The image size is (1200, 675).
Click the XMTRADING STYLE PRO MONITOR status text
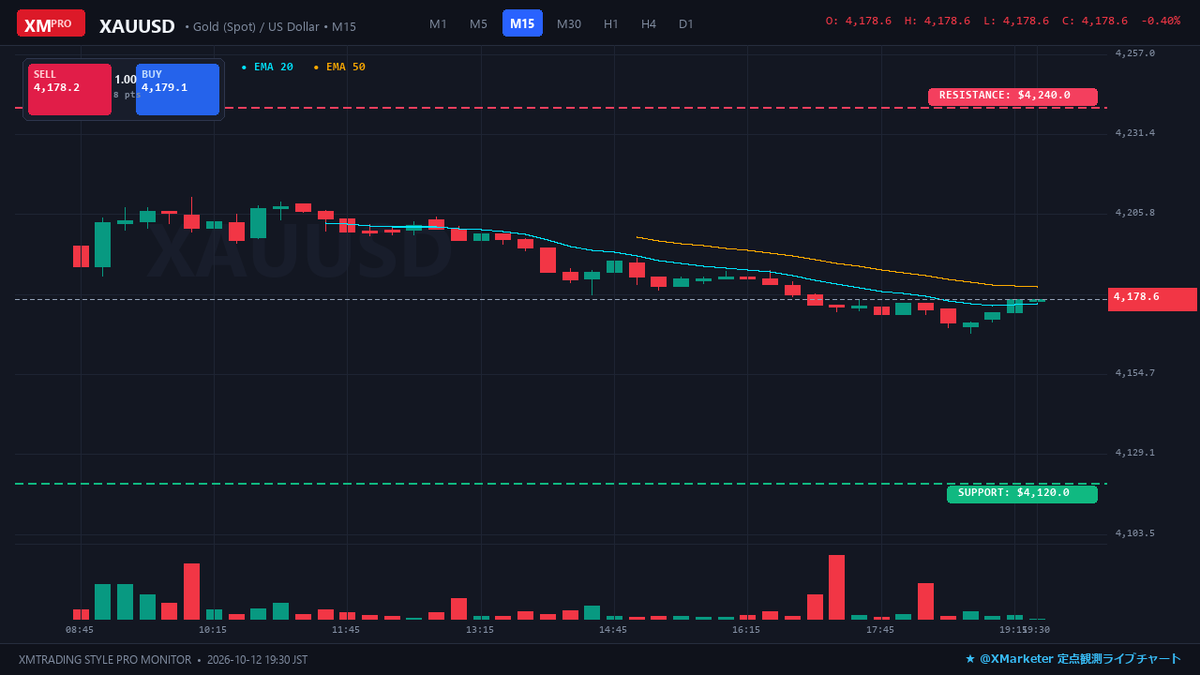pyautogui.click(x=105, y=660)
